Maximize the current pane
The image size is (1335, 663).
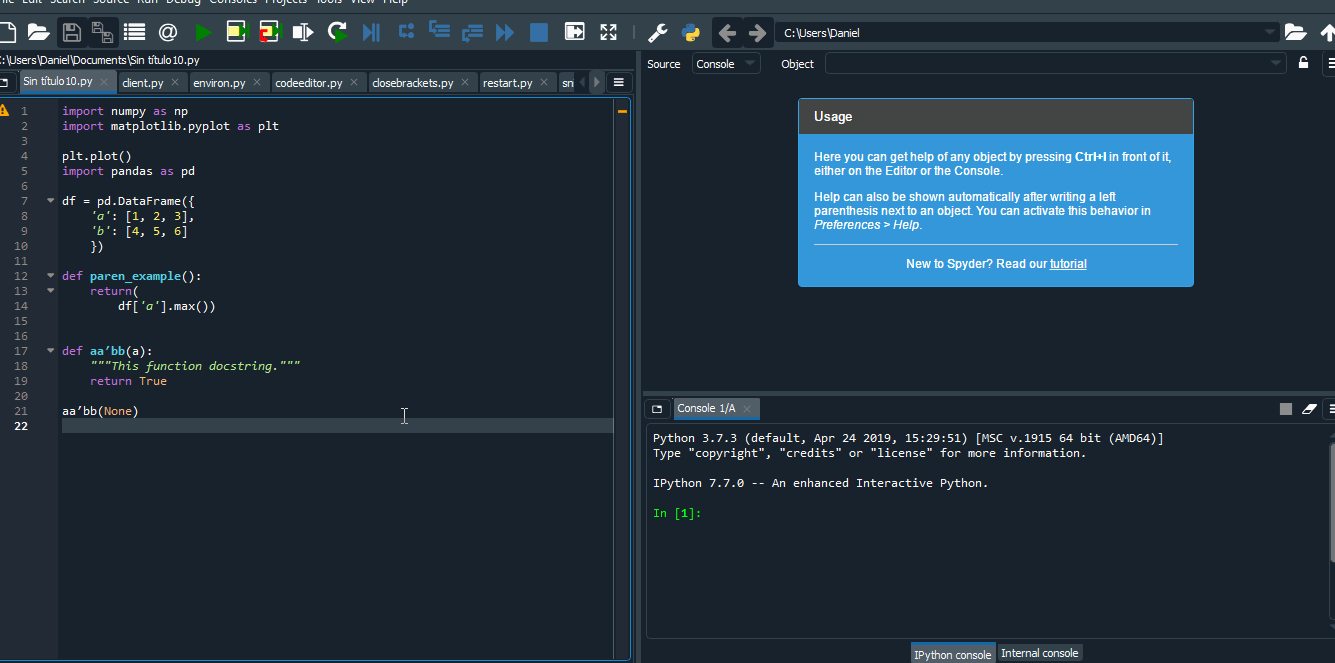[x=608, y=32]
